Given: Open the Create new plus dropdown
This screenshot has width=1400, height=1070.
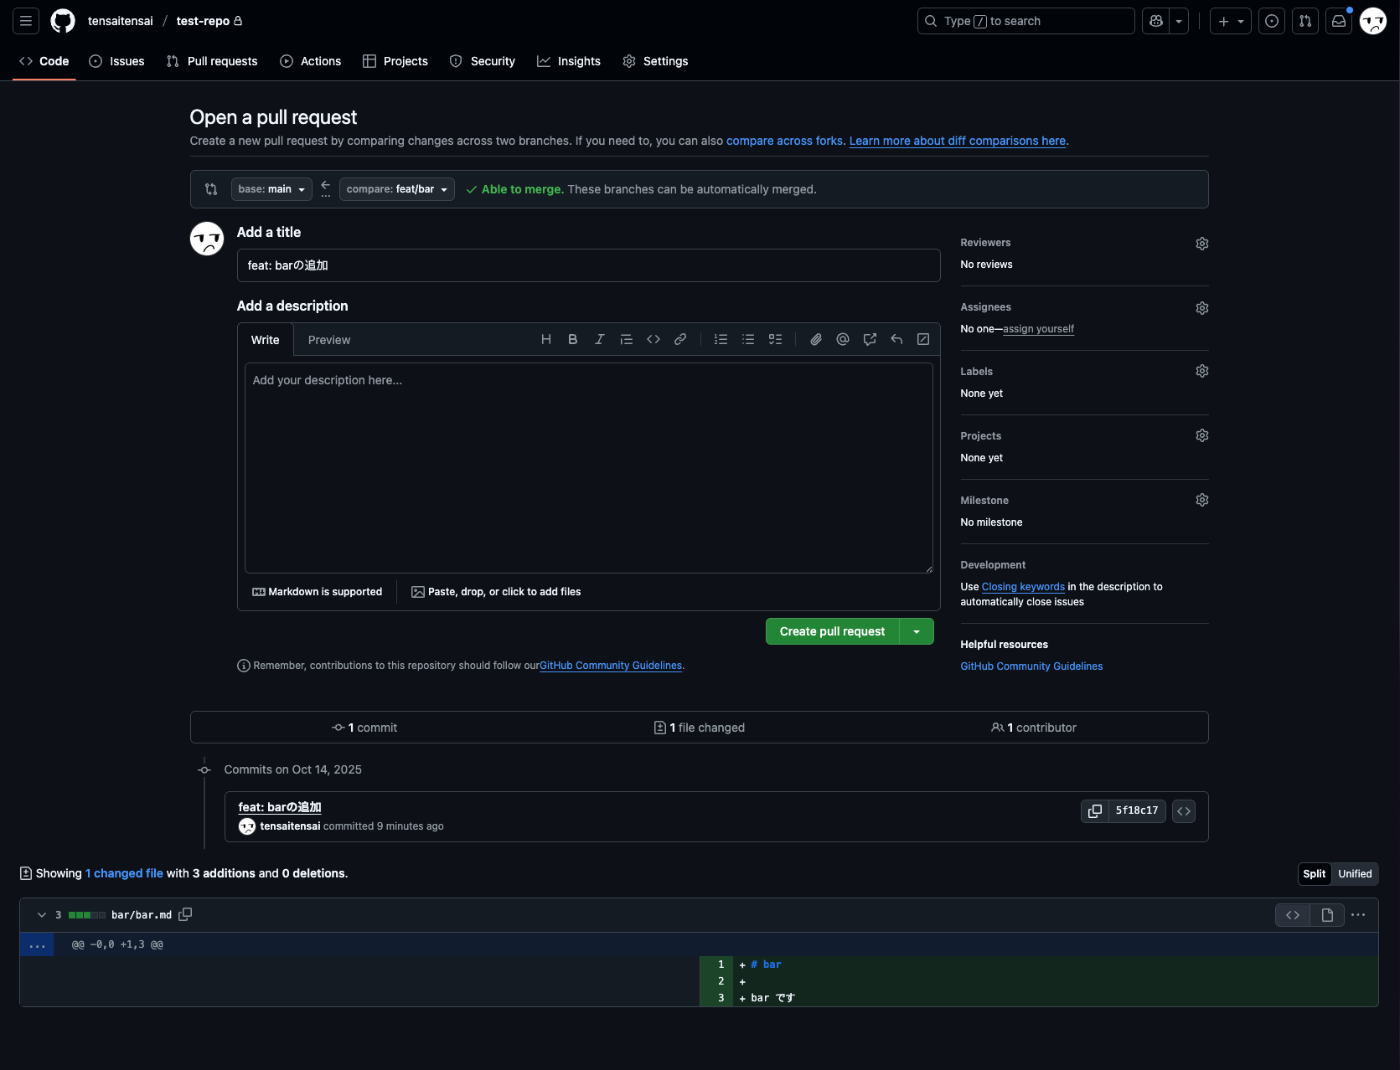Looking at the screenshot, I should tap(1231, 21).
